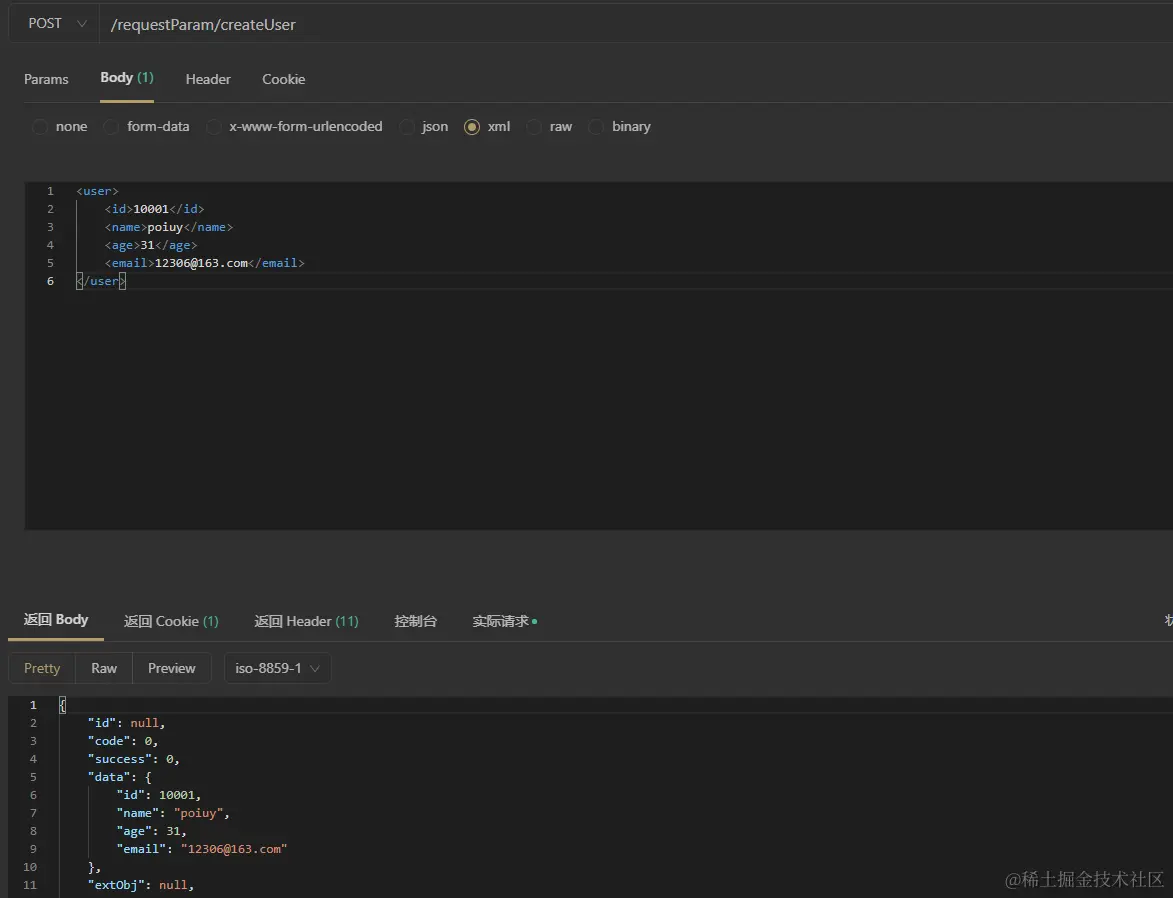Click the "success": 0 response line
The image size is (1173, 898).
coord(134,759)
